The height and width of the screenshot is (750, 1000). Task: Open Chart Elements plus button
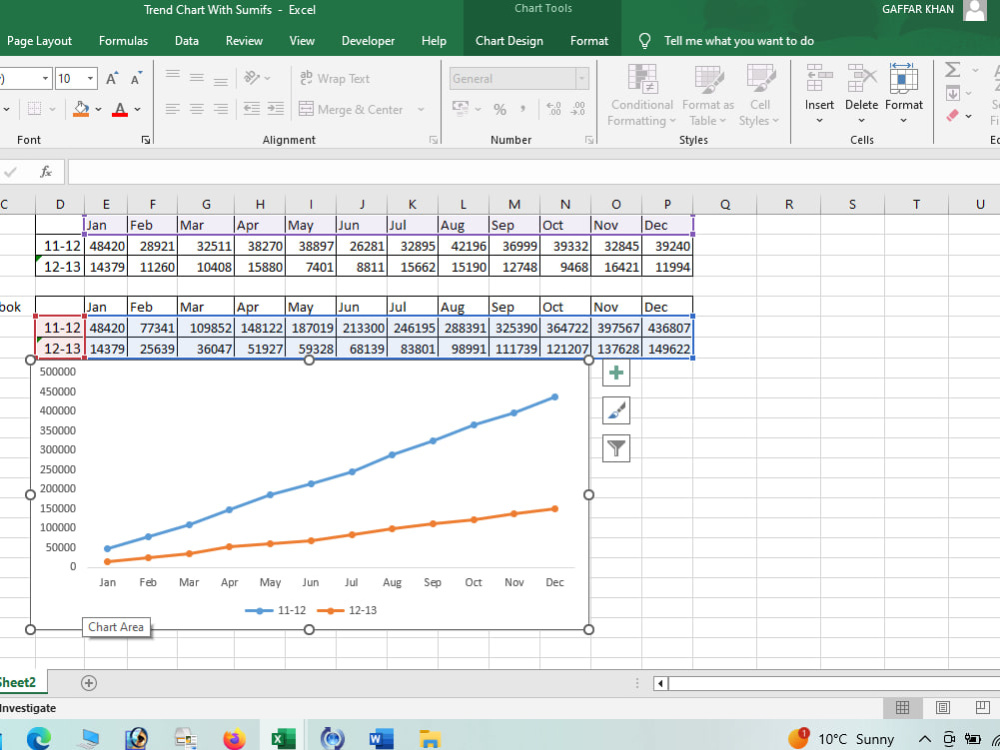tap(616, 372)
